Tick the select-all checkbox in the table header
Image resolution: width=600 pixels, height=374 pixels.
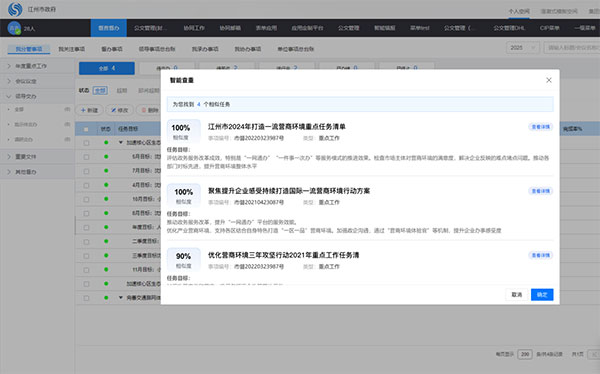[86, 129]
